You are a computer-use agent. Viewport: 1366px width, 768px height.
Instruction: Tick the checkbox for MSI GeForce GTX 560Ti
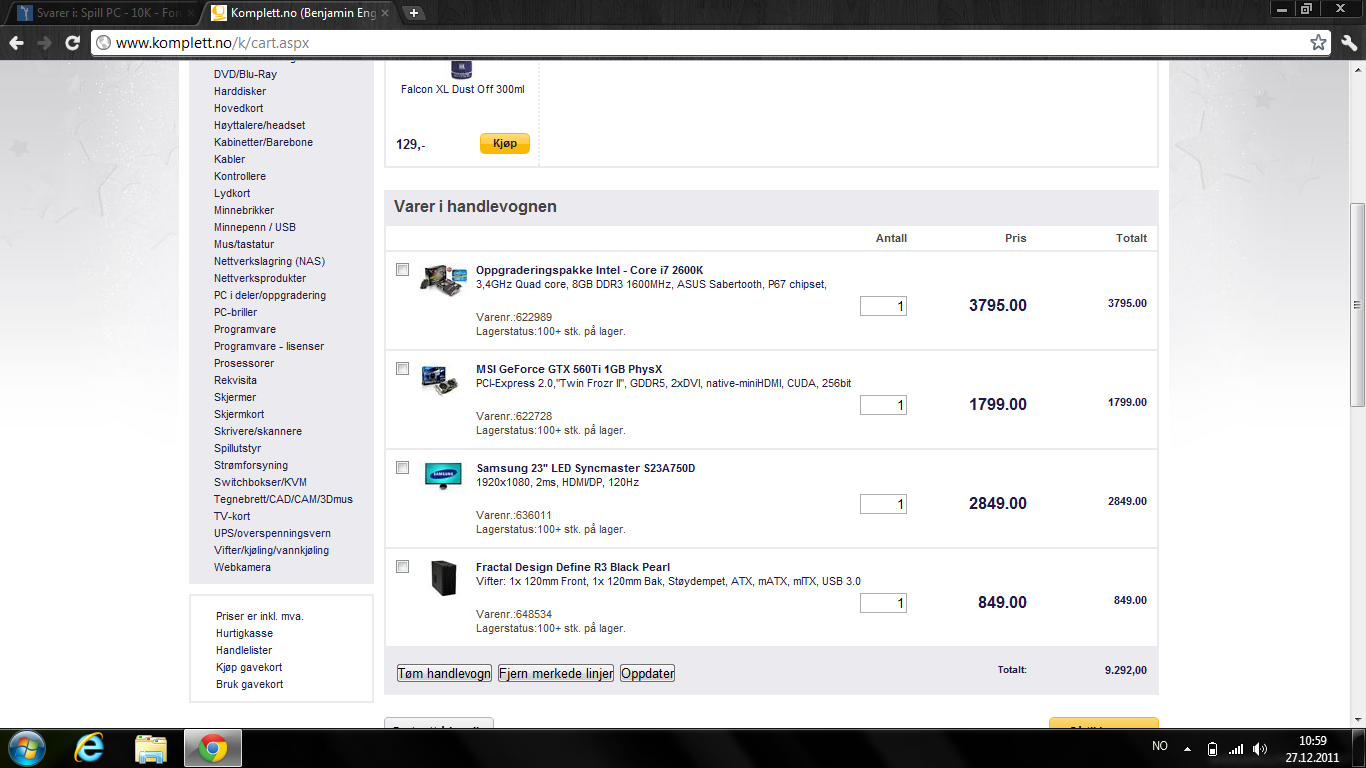click(402, 369)
